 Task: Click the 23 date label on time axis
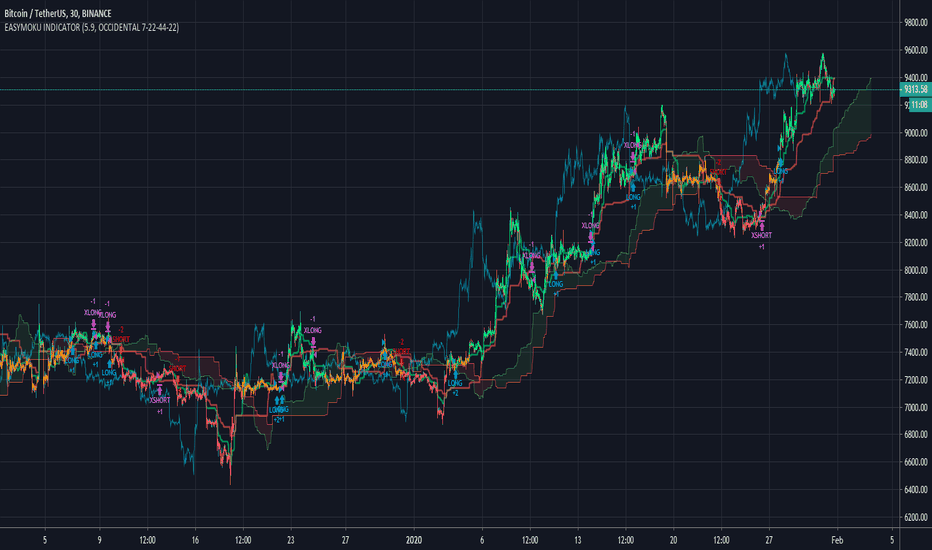pos(291,540)
